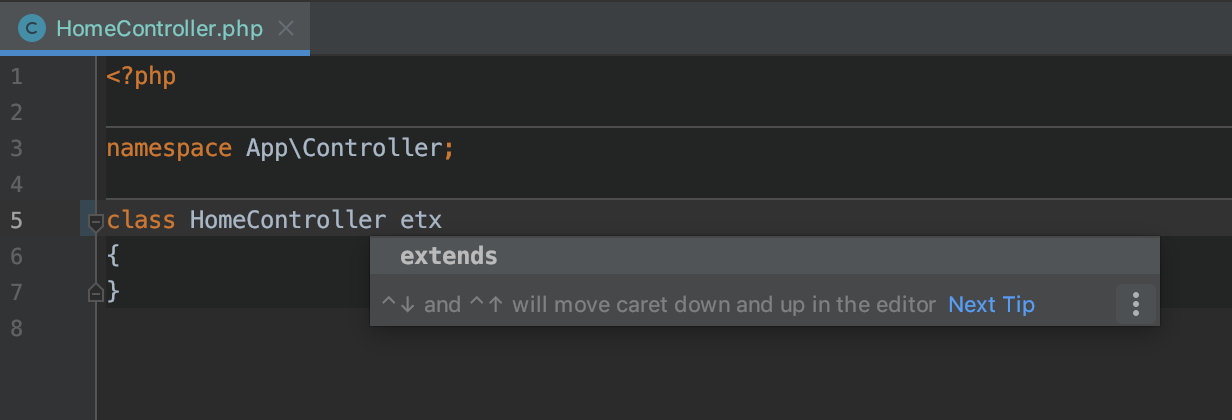Collapse the class fold marker on line 5

(95, 222)
